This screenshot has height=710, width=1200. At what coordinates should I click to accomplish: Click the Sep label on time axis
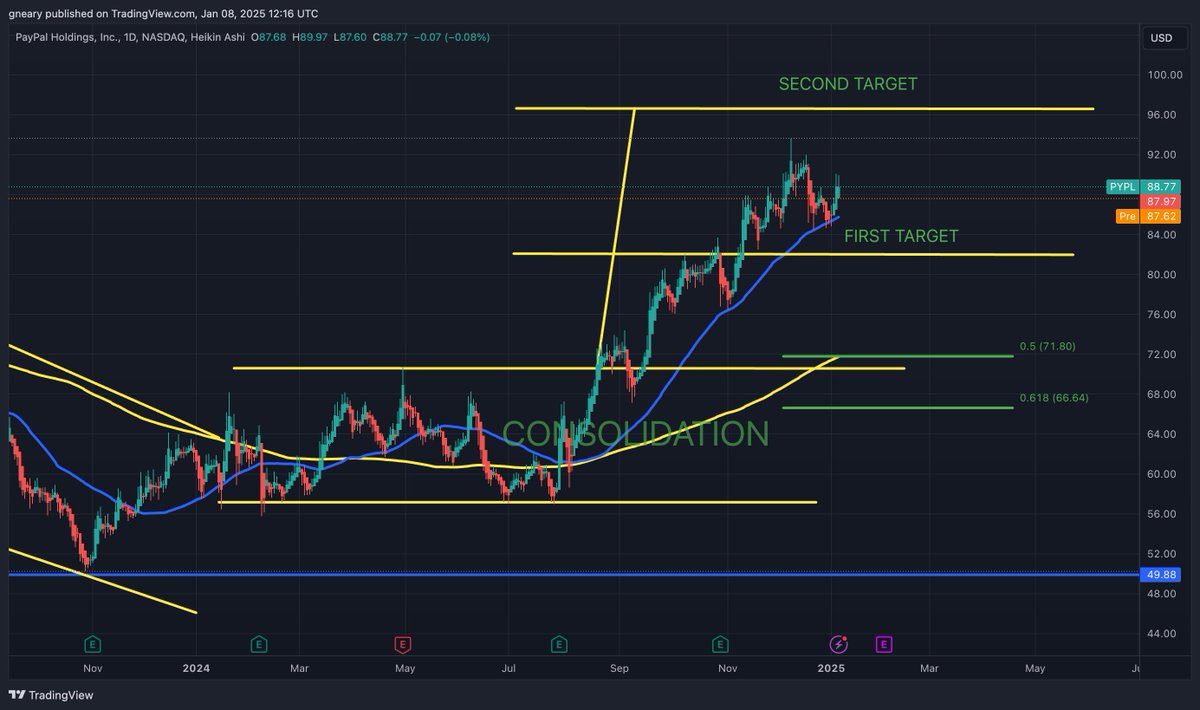coord(619,667)
